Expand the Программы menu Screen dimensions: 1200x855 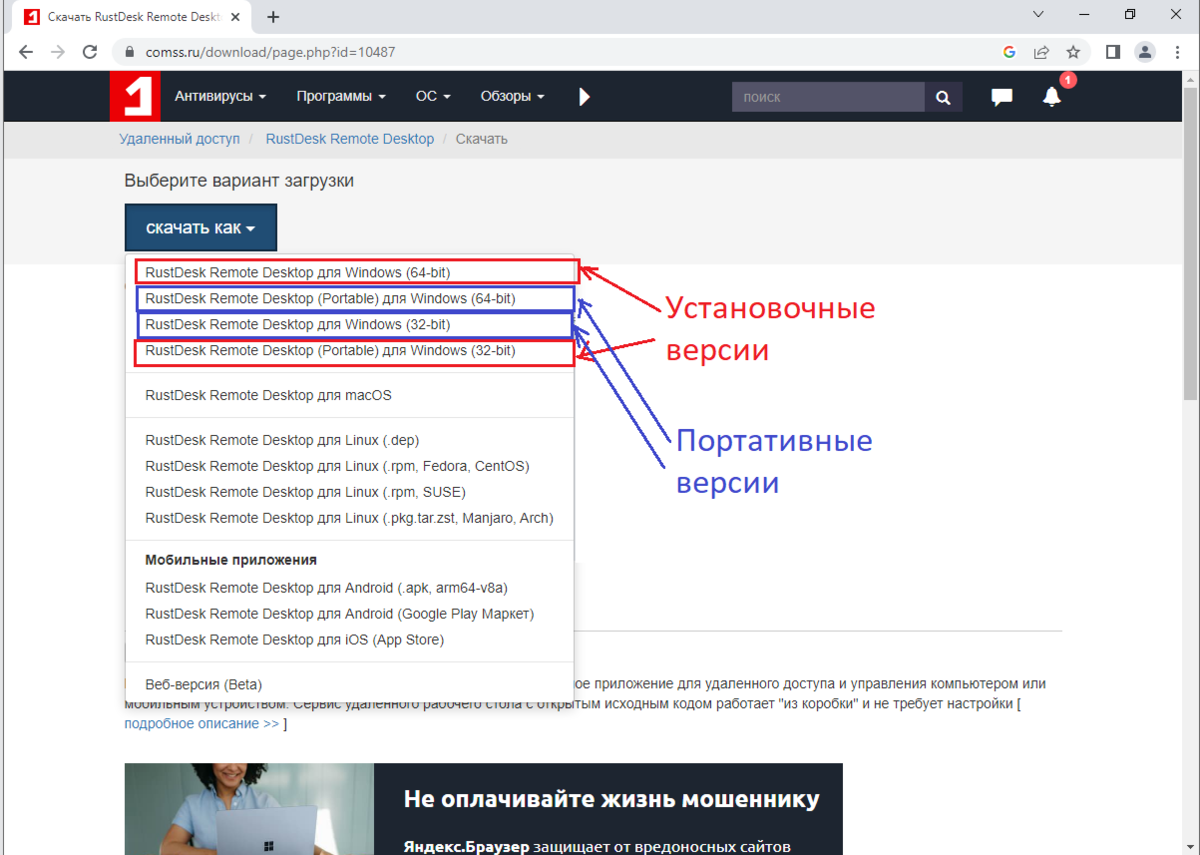click(341, 97)
